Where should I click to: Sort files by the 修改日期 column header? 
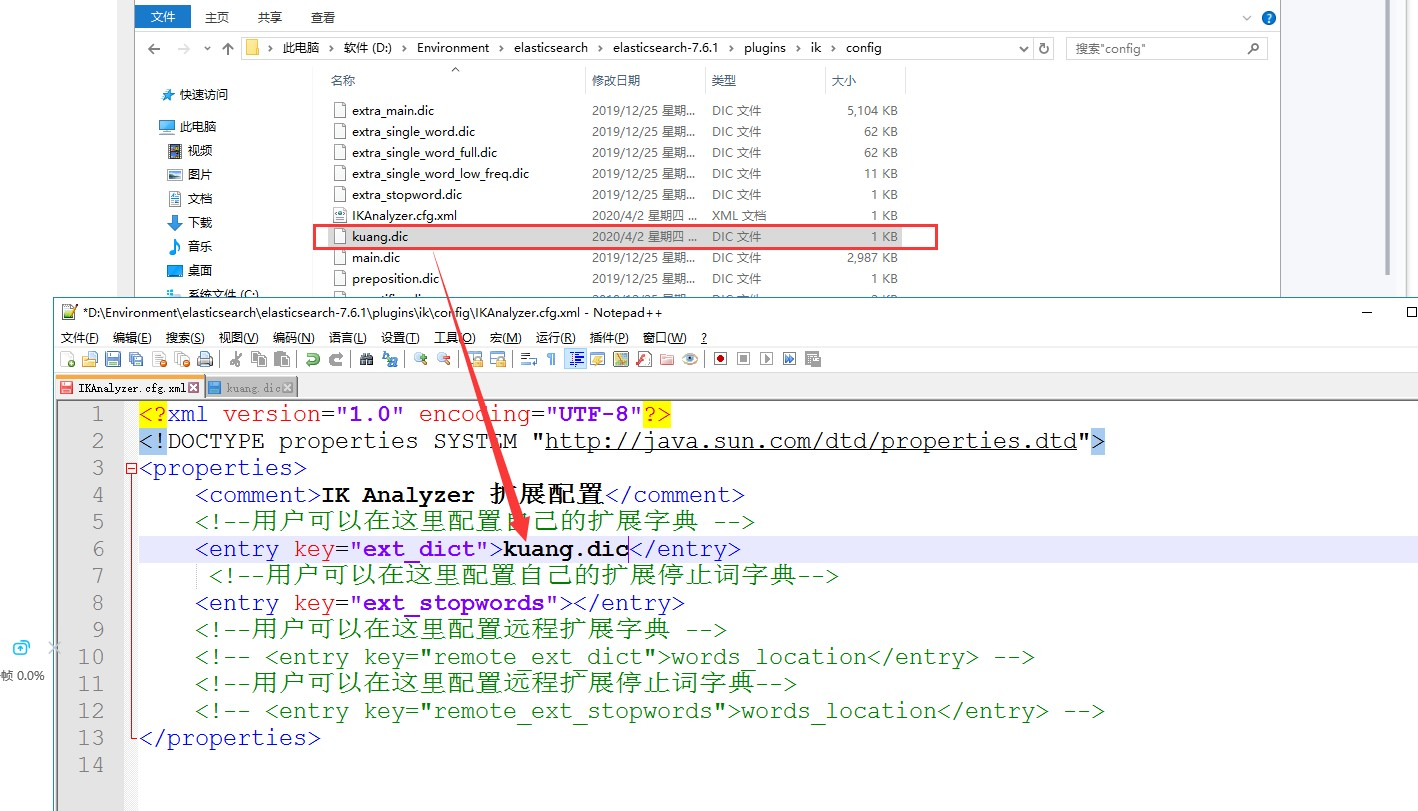coord(616,80)
